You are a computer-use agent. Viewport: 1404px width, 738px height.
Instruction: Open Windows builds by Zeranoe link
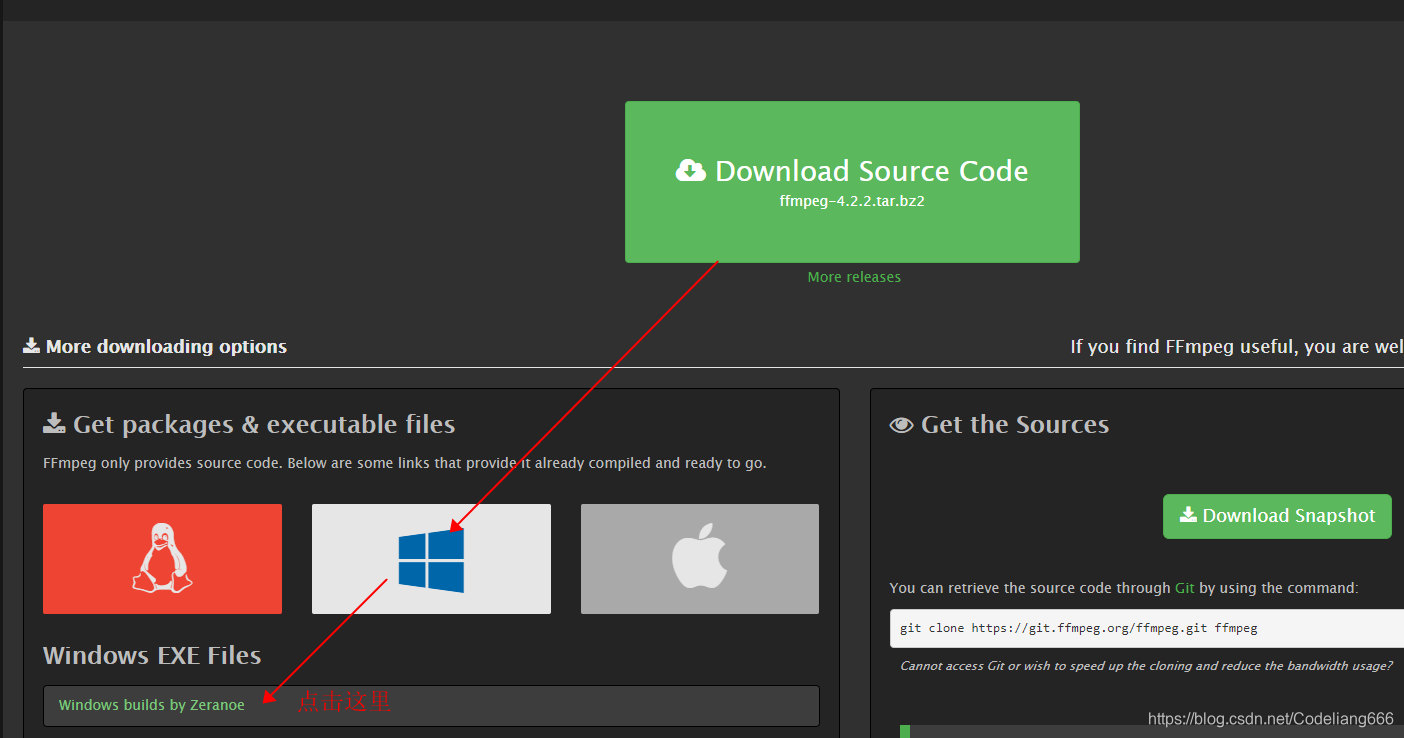pos(152,705)
